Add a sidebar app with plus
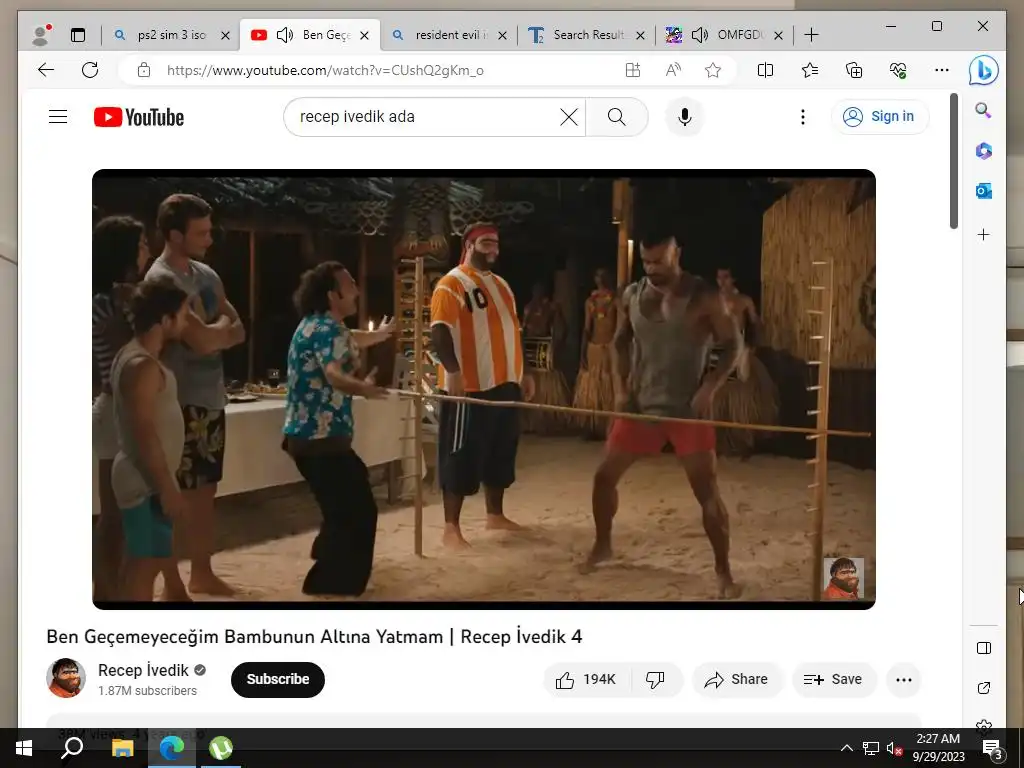 click(x=984, y=234)
